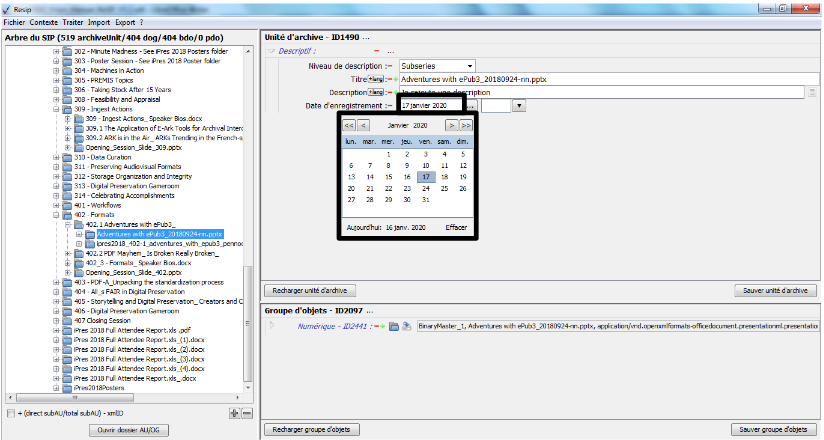Click Ouvrir dossier AU/OG button

[128, 429]
